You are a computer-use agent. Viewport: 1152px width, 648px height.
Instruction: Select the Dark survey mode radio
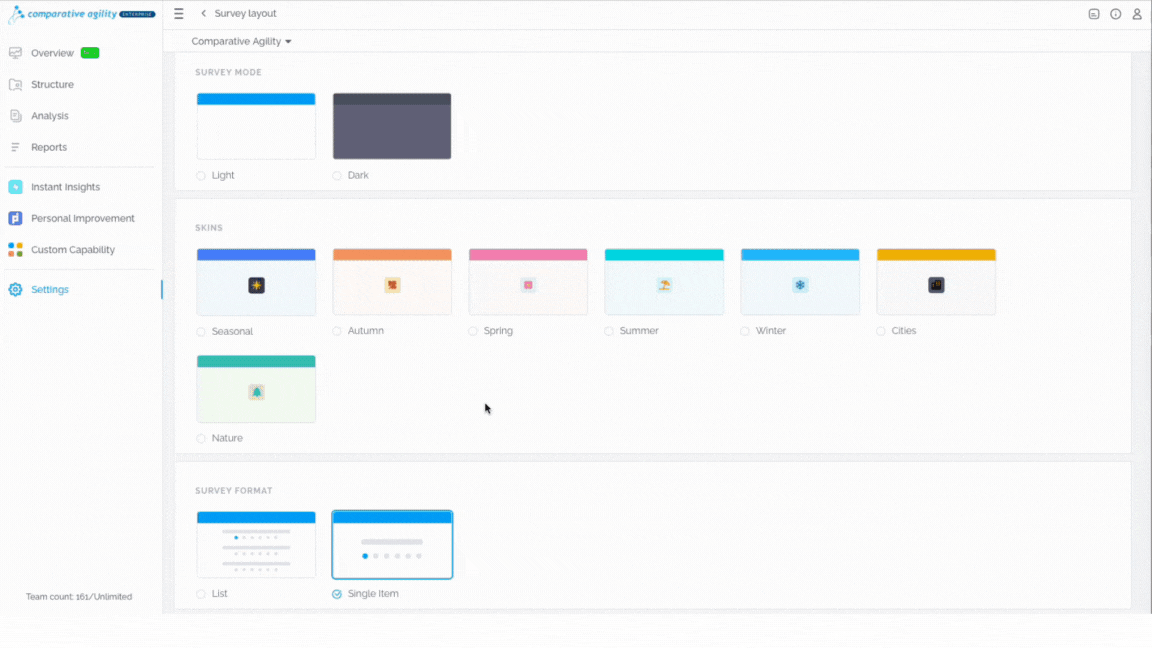point(337,176)
